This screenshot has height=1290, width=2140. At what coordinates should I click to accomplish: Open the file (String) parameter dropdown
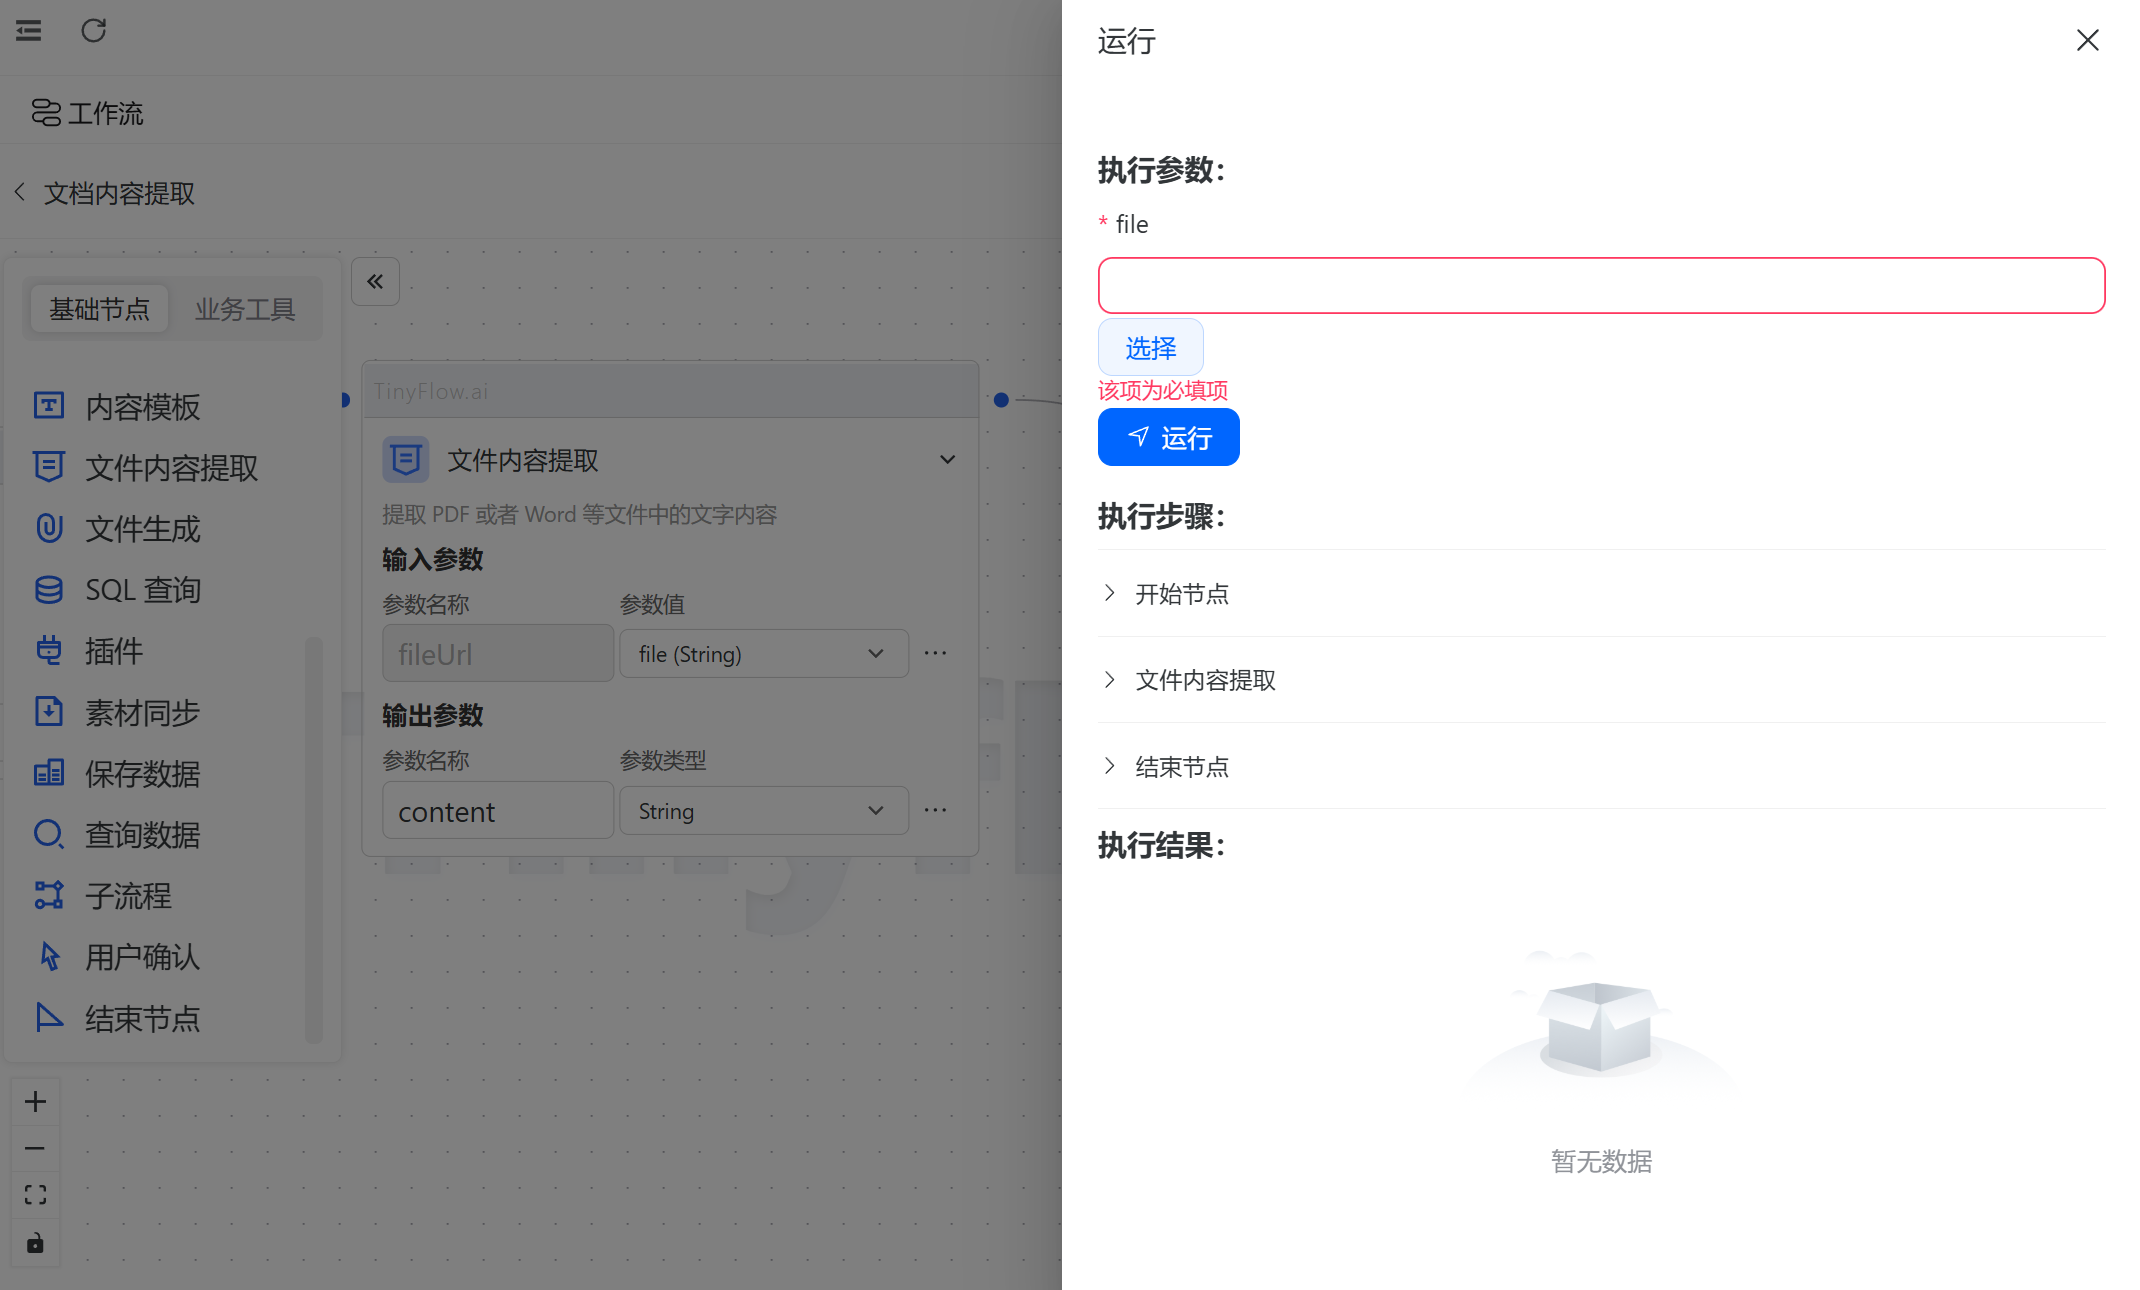pos(763,654)
